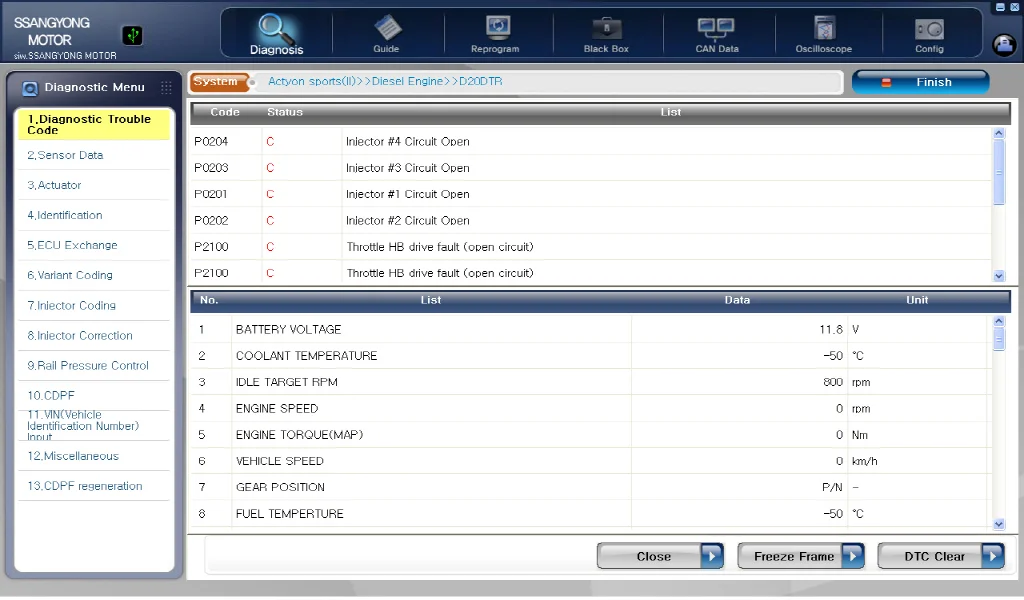Select 2.Sensor Data menu item
Image resolution: width=1024 pixels, height=600 pixels.
(94, 155)
